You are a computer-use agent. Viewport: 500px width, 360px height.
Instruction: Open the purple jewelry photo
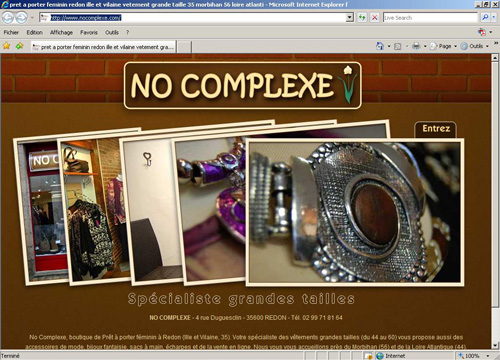coord(213,210)
